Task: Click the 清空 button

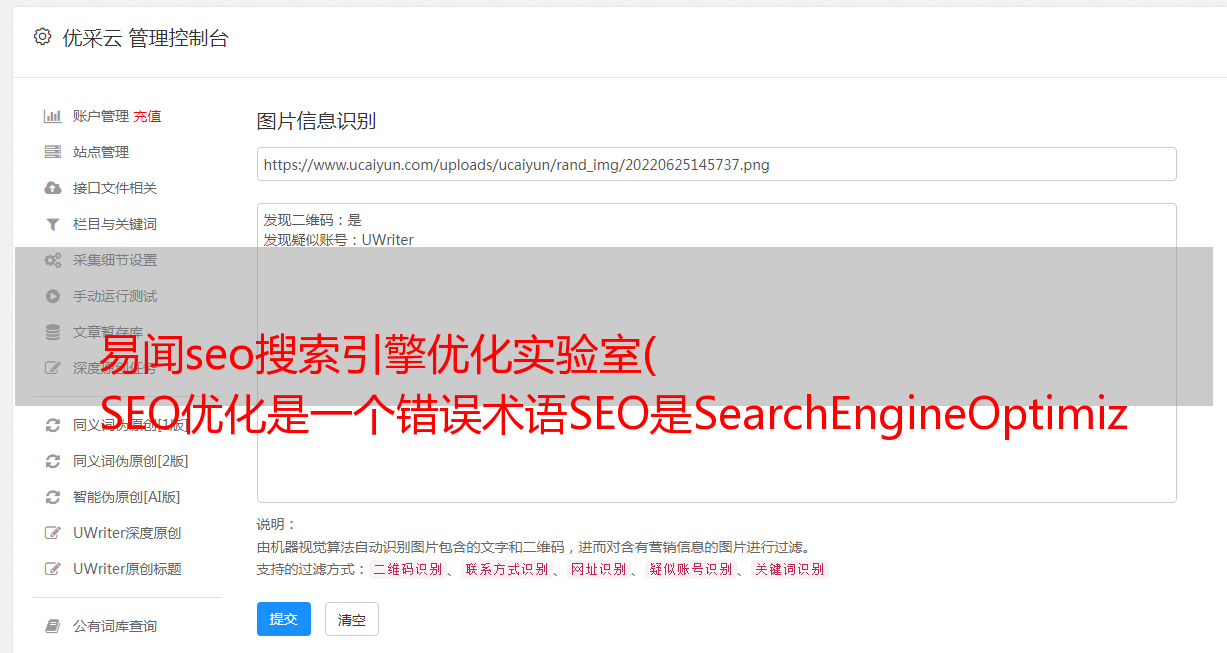Action: 352,619
